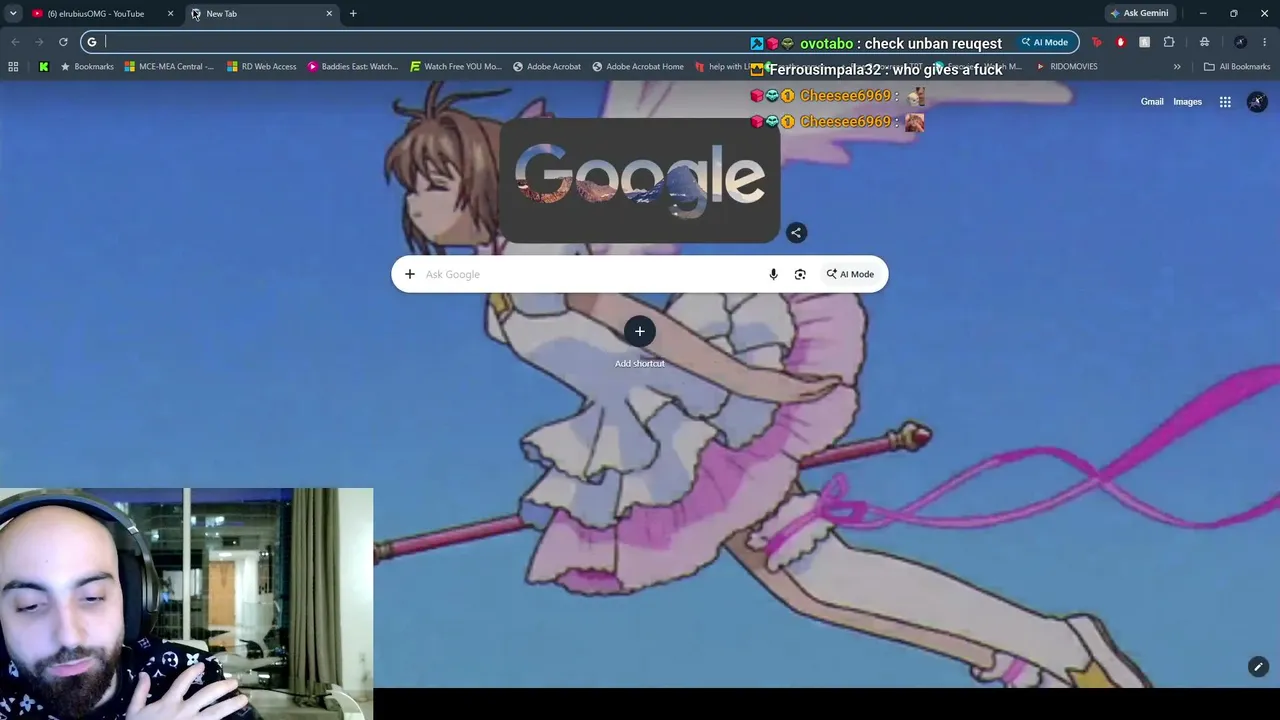Viewport: 1280px width, 720px height.
Task: Start voice search with the microphone
Action: [773, 274]
